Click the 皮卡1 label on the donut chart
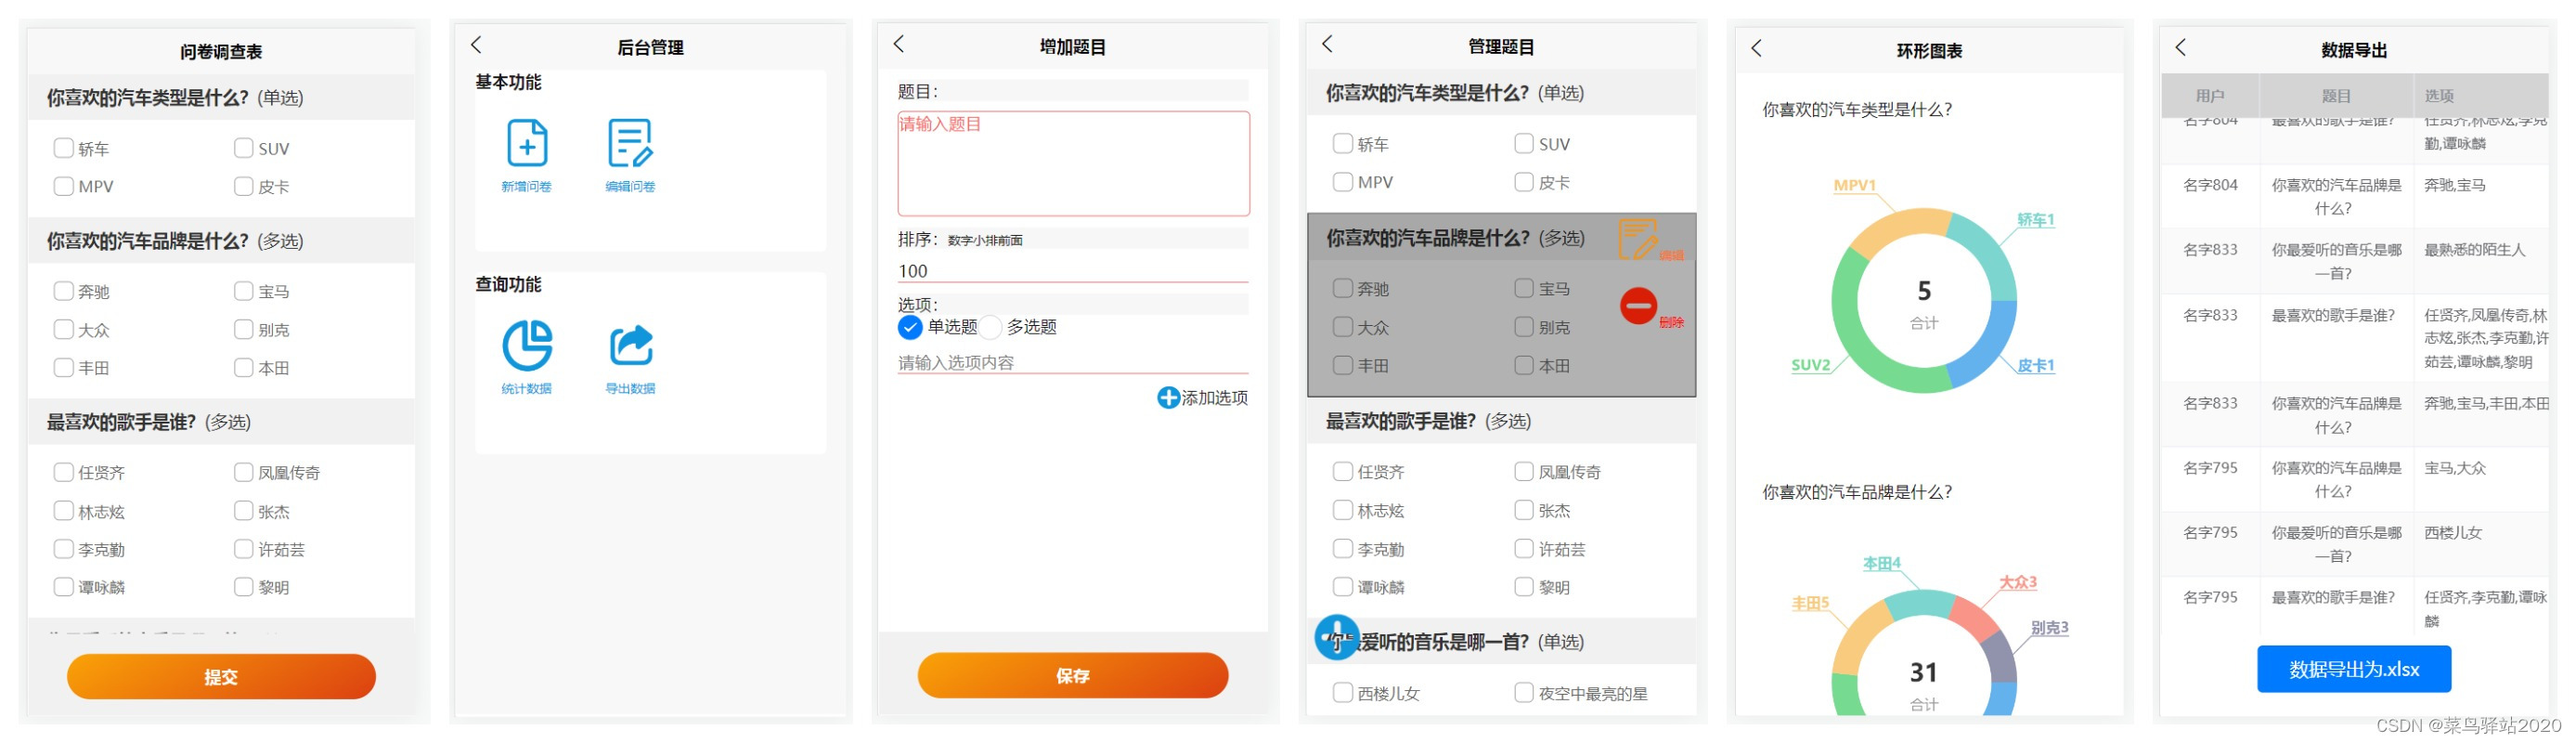2576x743 pixels. point(2035,365)
